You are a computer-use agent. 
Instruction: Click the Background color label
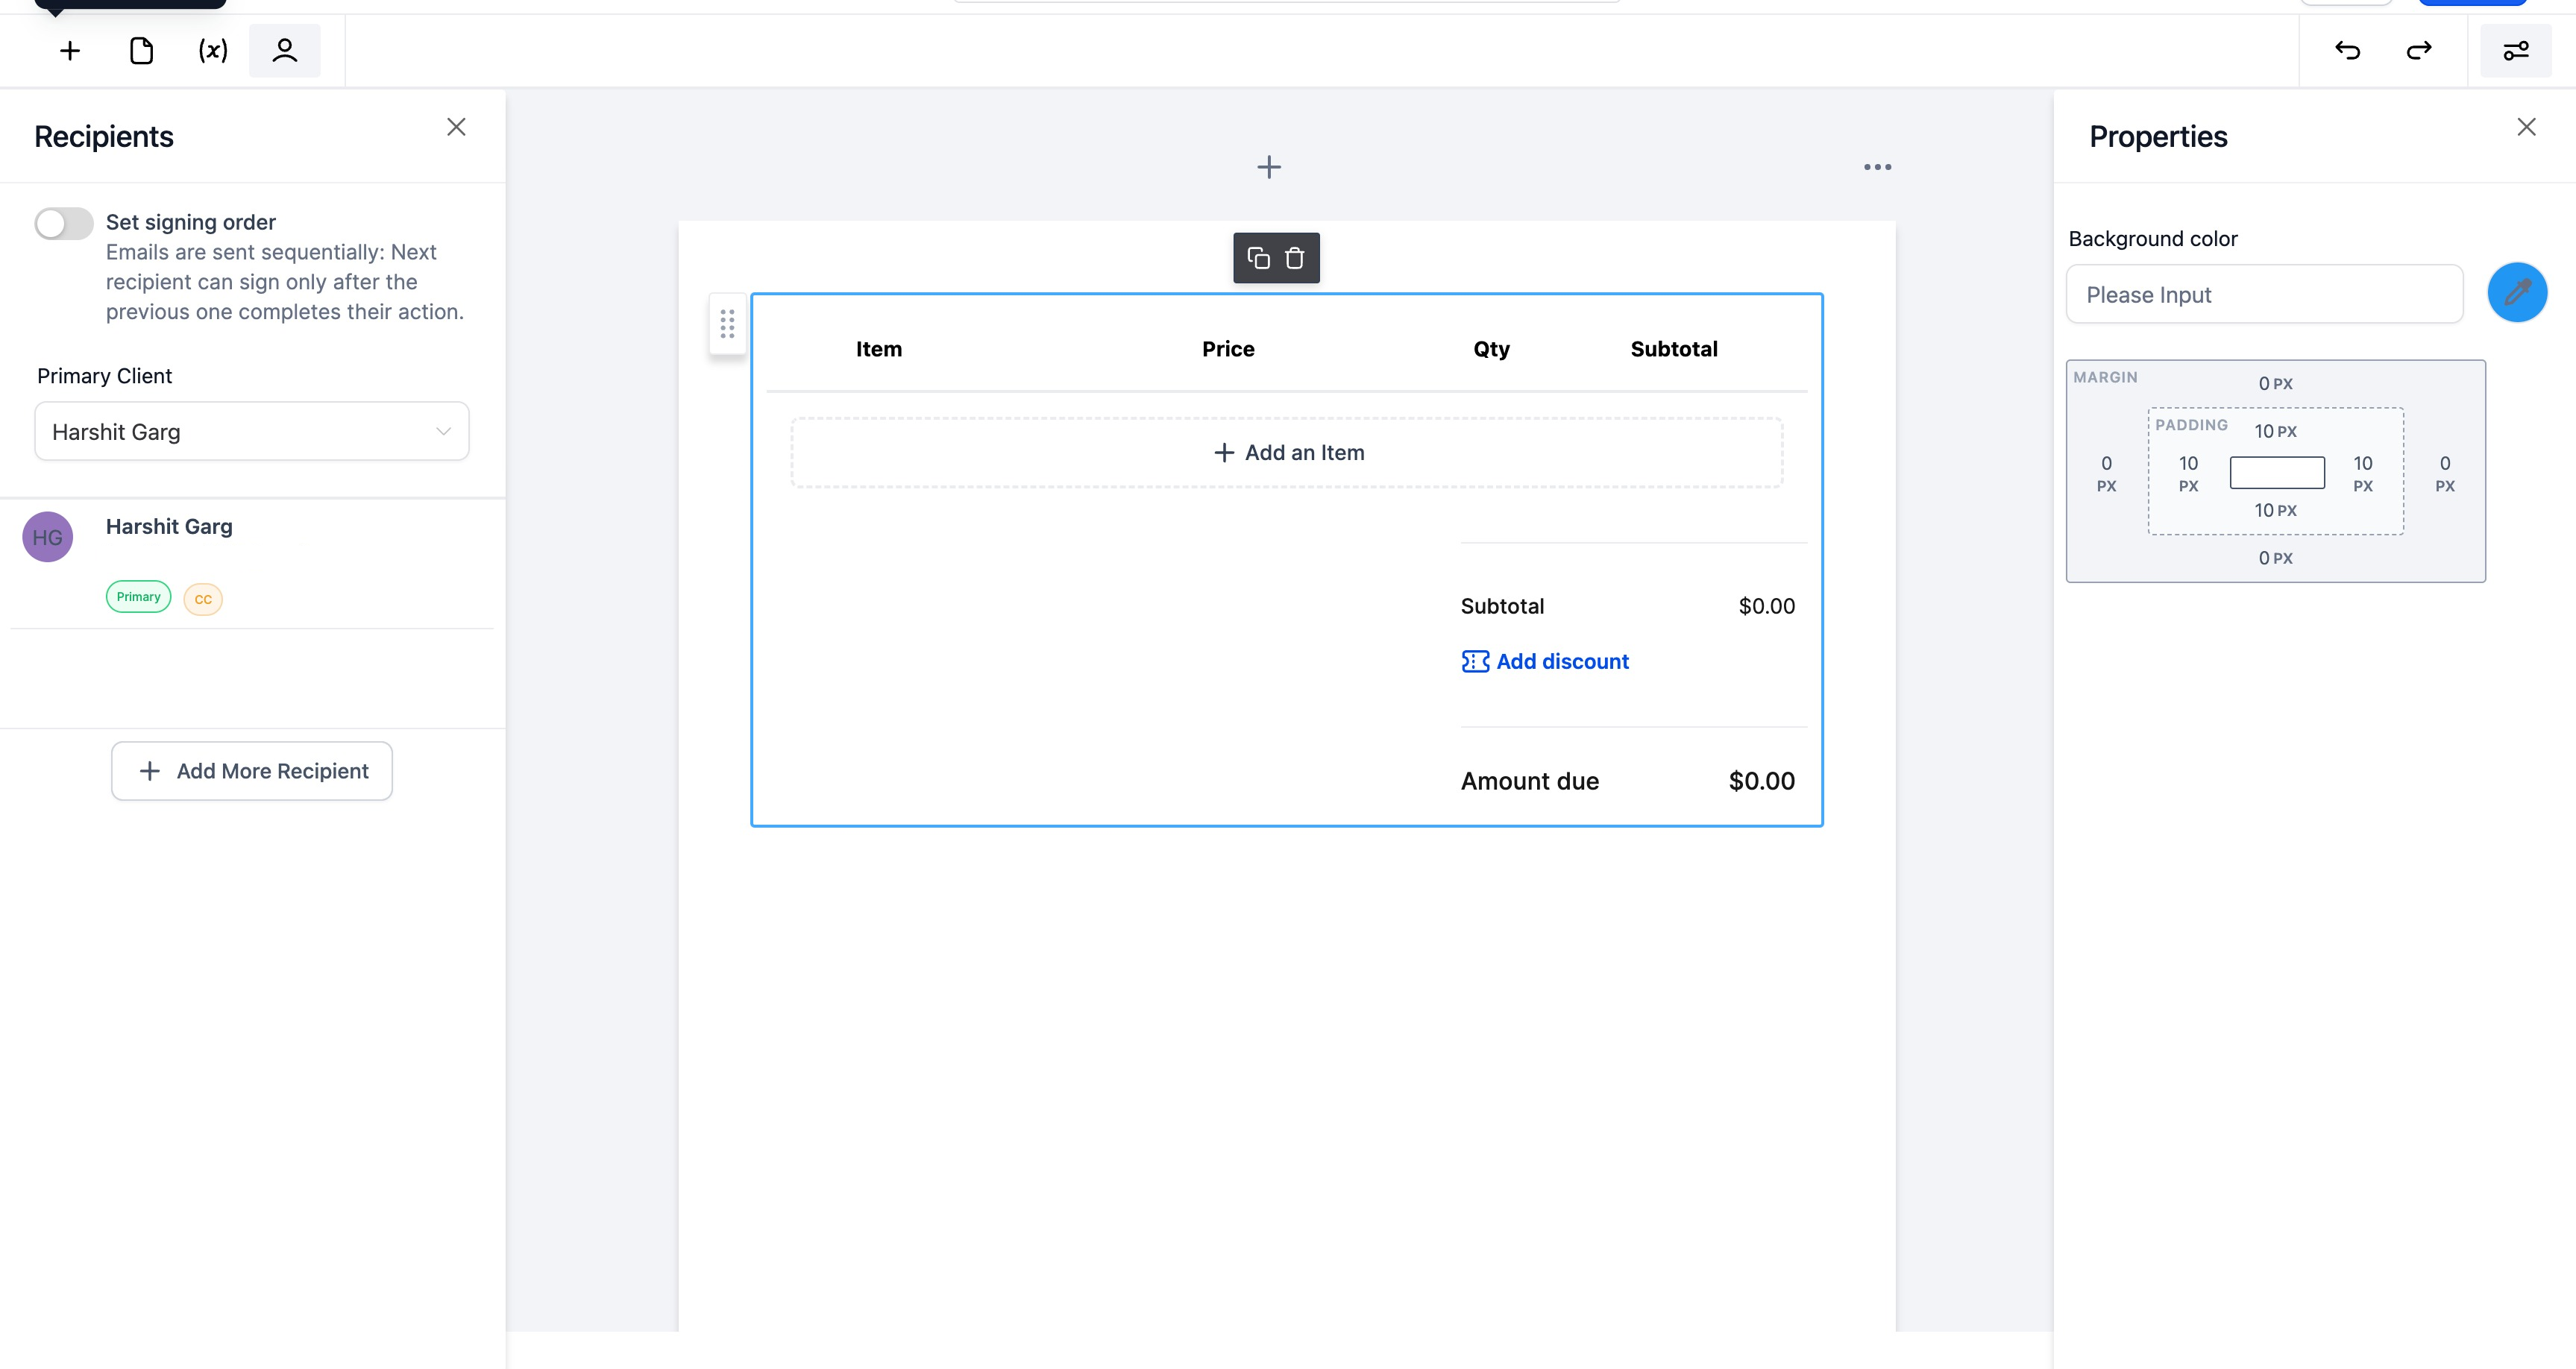2152,239
